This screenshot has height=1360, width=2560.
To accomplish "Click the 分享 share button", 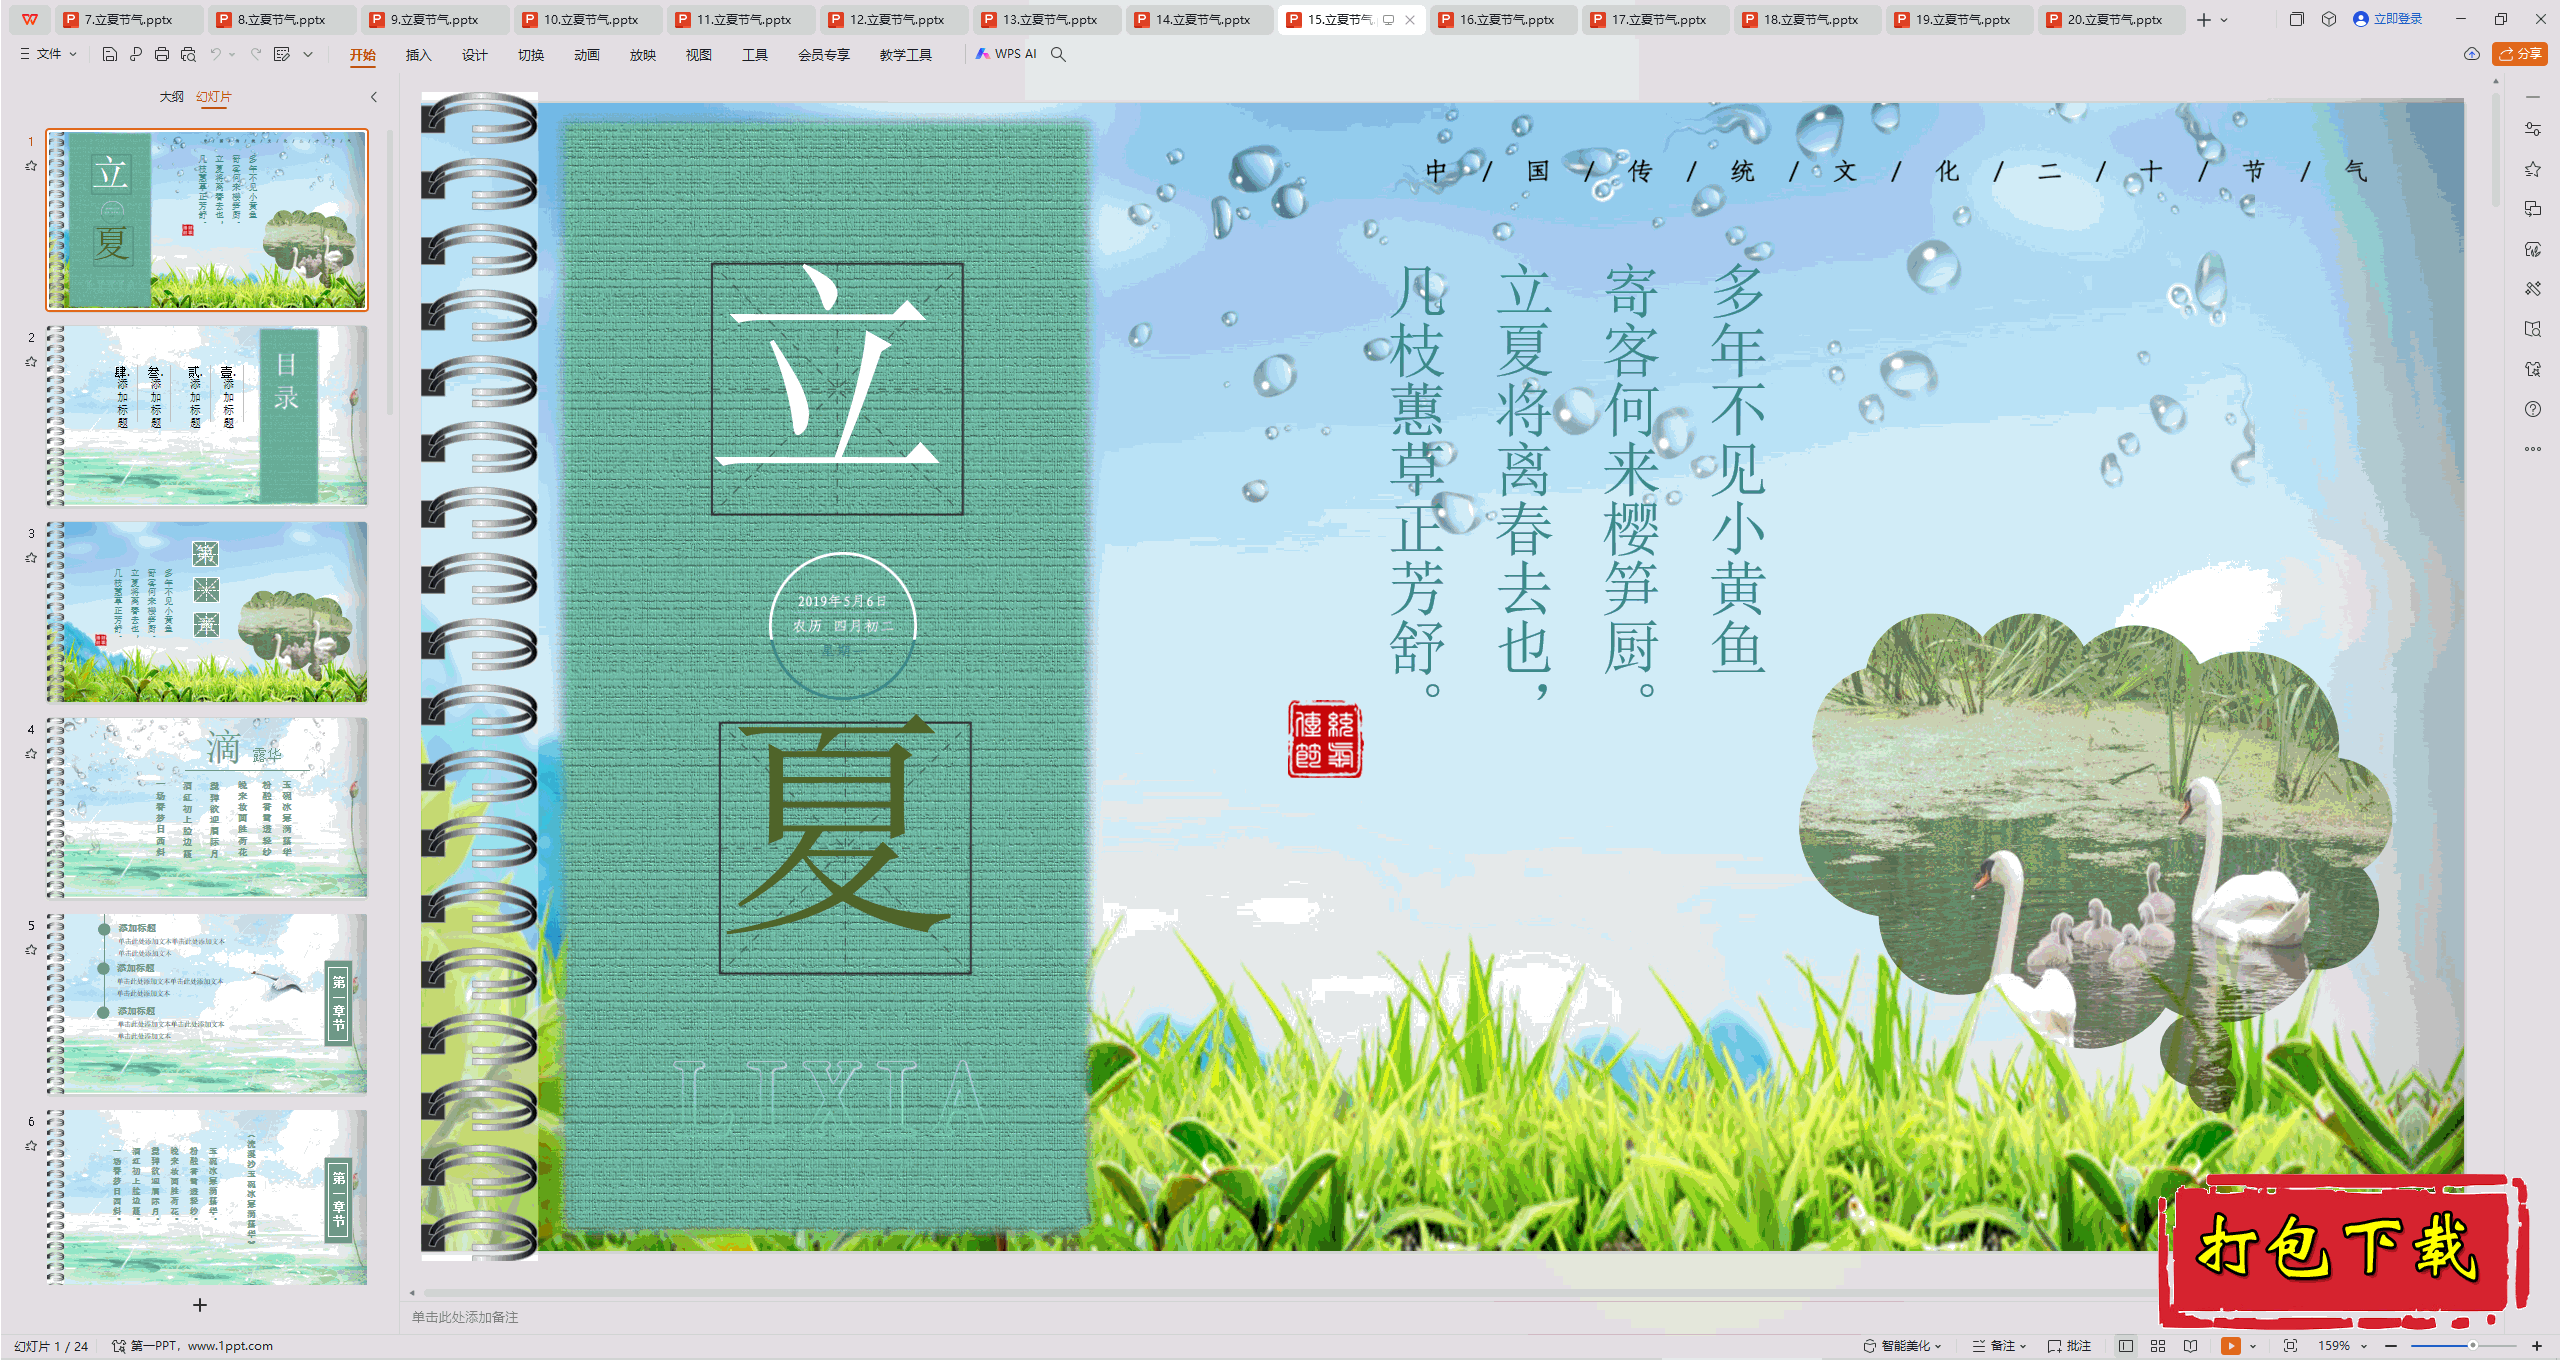I will 2519,54.
